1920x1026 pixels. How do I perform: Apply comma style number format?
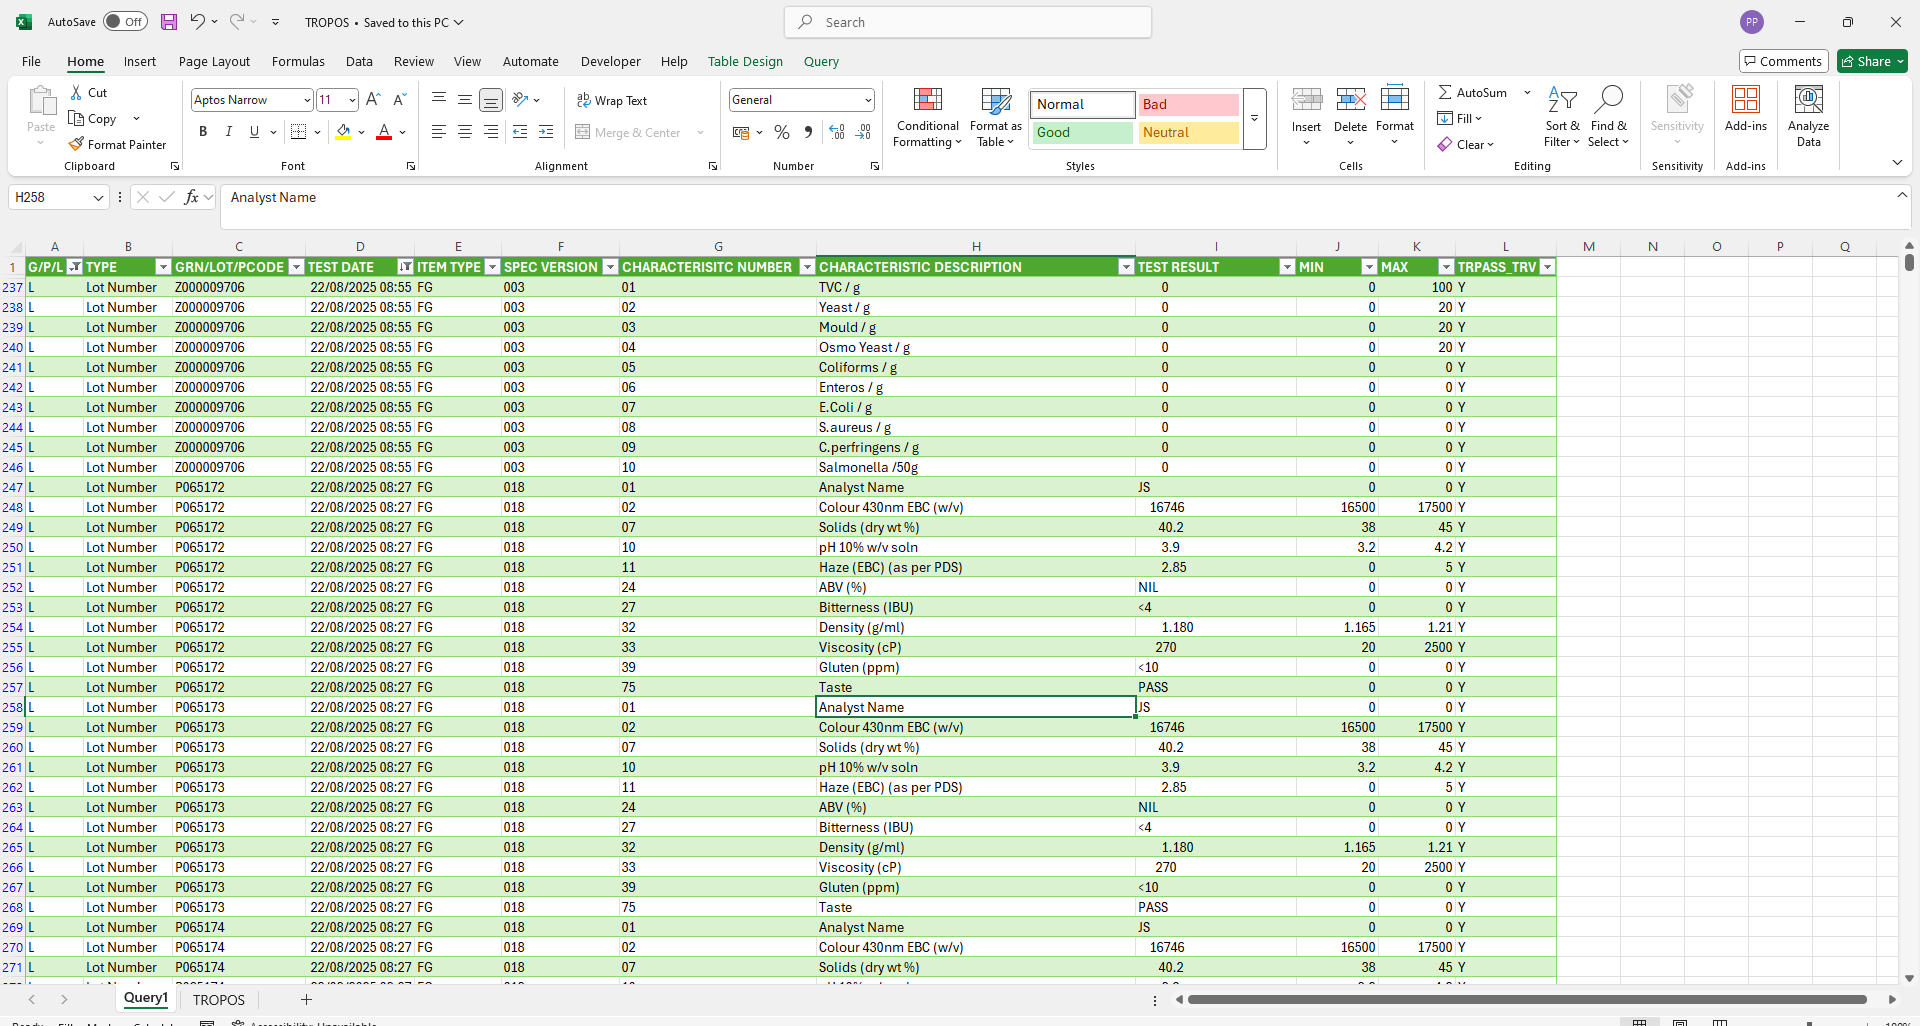click(x=808, y=132)
